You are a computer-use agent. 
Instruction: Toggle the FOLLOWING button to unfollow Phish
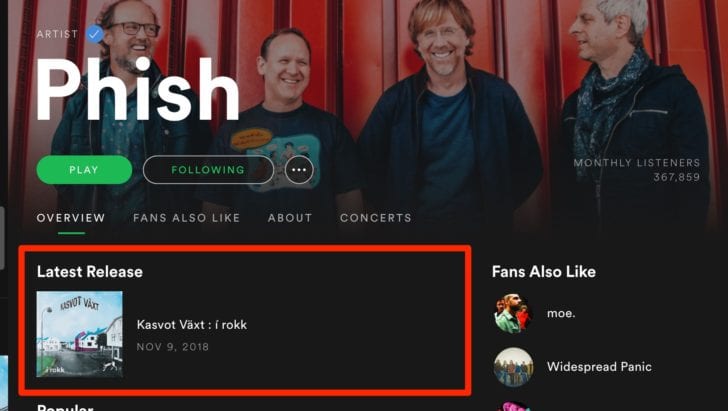[208, 170]
